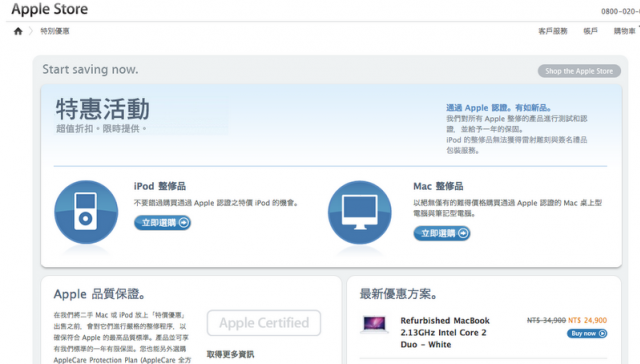Image resolution: width=640 pixels, height=364 pixels.
Task: Open the iPod 整修品 heading
Action: 160,186
